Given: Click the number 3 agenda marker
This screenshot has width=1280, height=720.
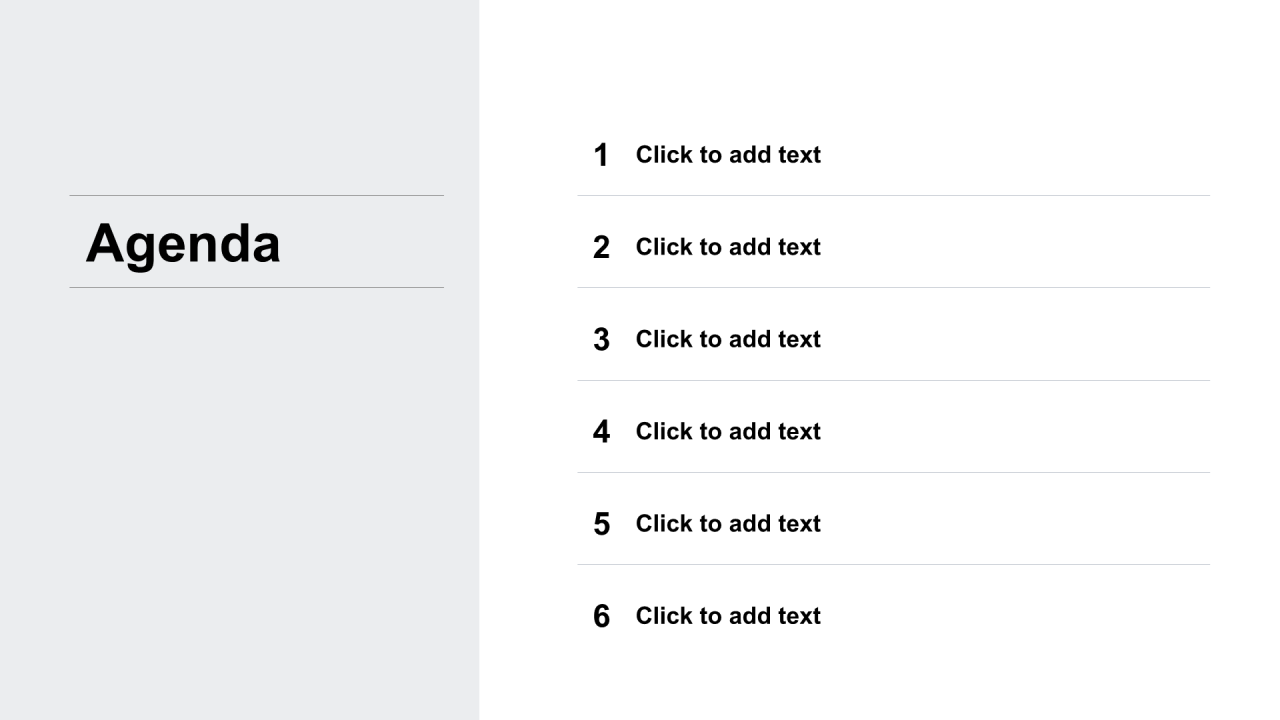Looking at the screenshot, I should 601,339.
